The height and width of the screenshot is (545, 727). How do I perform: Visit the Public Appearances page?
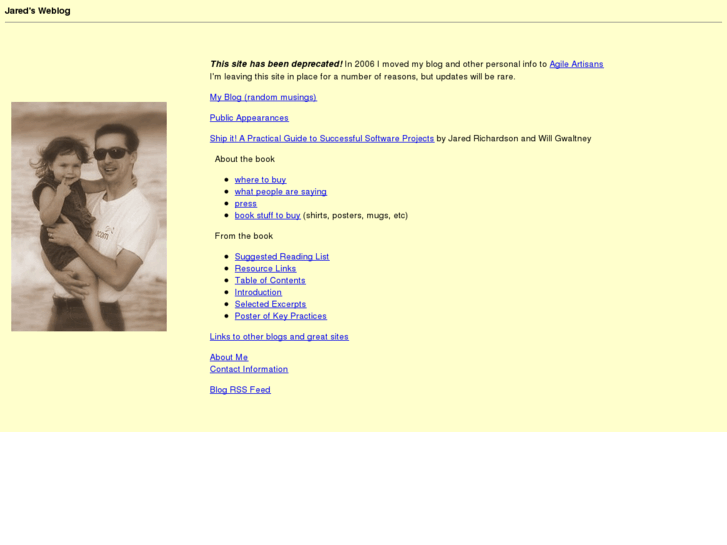[x=249, y=118]
